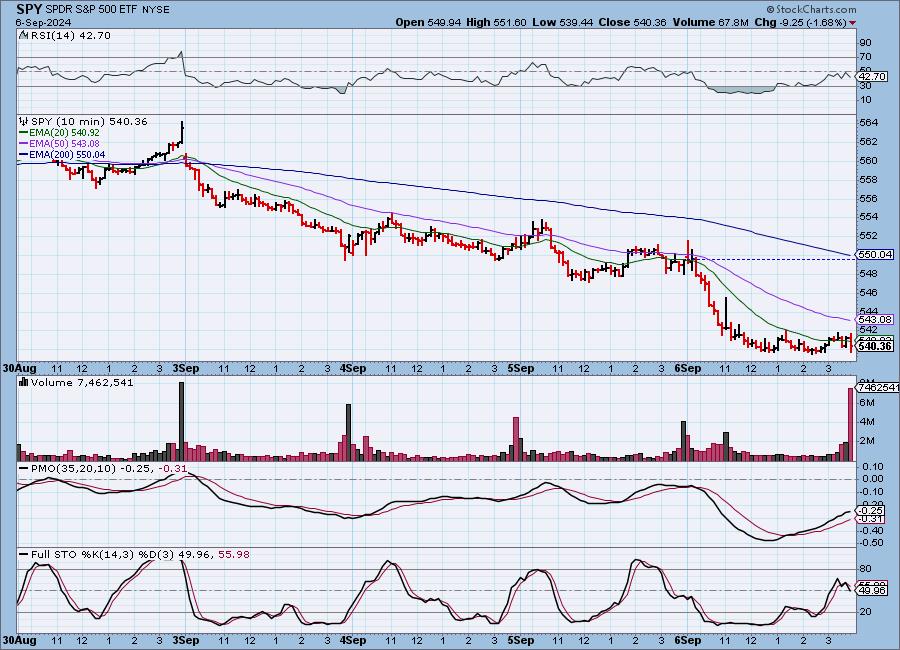This screenshot has width=900, height=650.
Task: Click the 4Sep date on the bottom time axis
Action: (353, 640)
